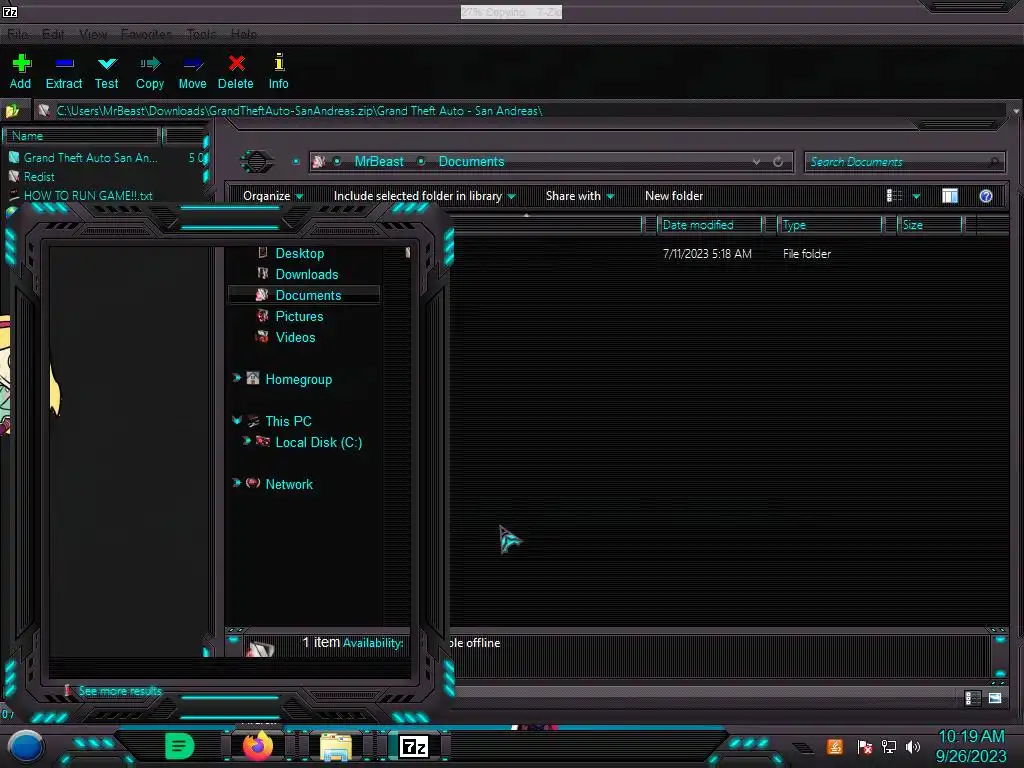The image size is (1024, 768).
Task: Click Documents in the breadcrumb bar
Action: coord(472,161)
